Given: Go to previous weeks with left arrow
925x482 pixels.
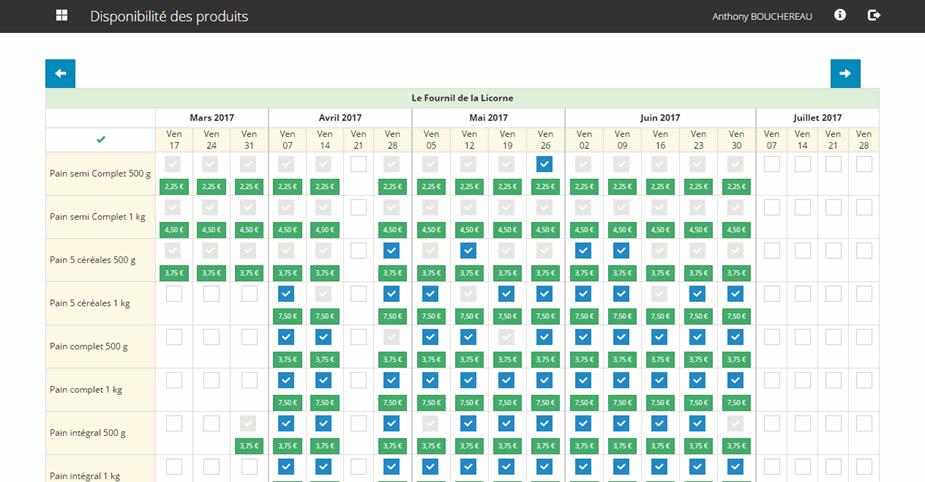Looking at the screenshot, I should (60, 73).
